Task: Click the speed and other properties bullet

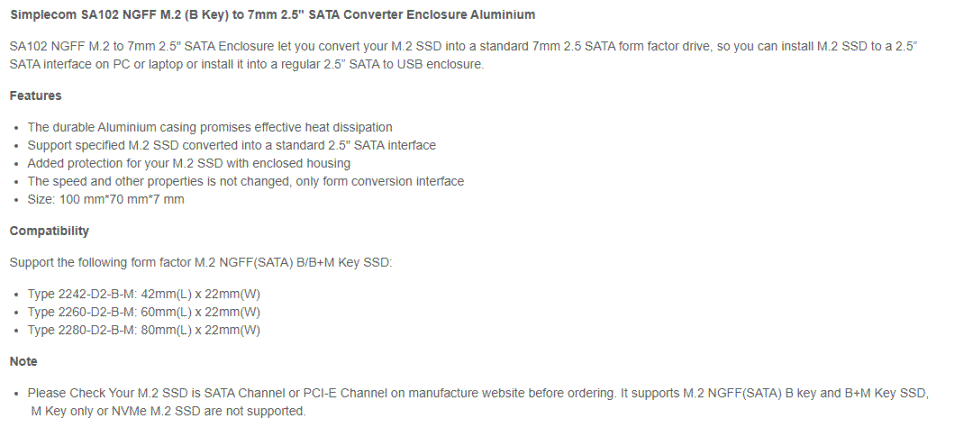Action: [245, 182]
